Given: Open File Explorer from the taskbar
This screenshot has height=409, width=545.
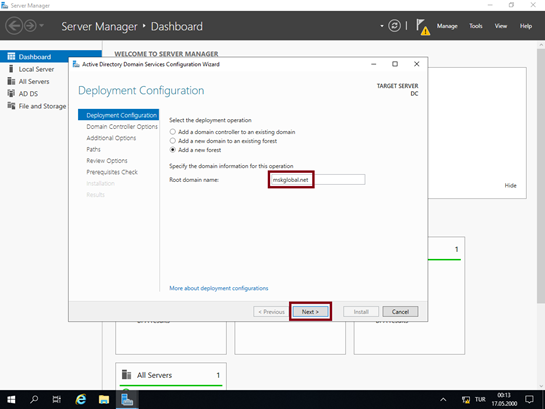Looking at the screenshot, I should tap(104, 400).
